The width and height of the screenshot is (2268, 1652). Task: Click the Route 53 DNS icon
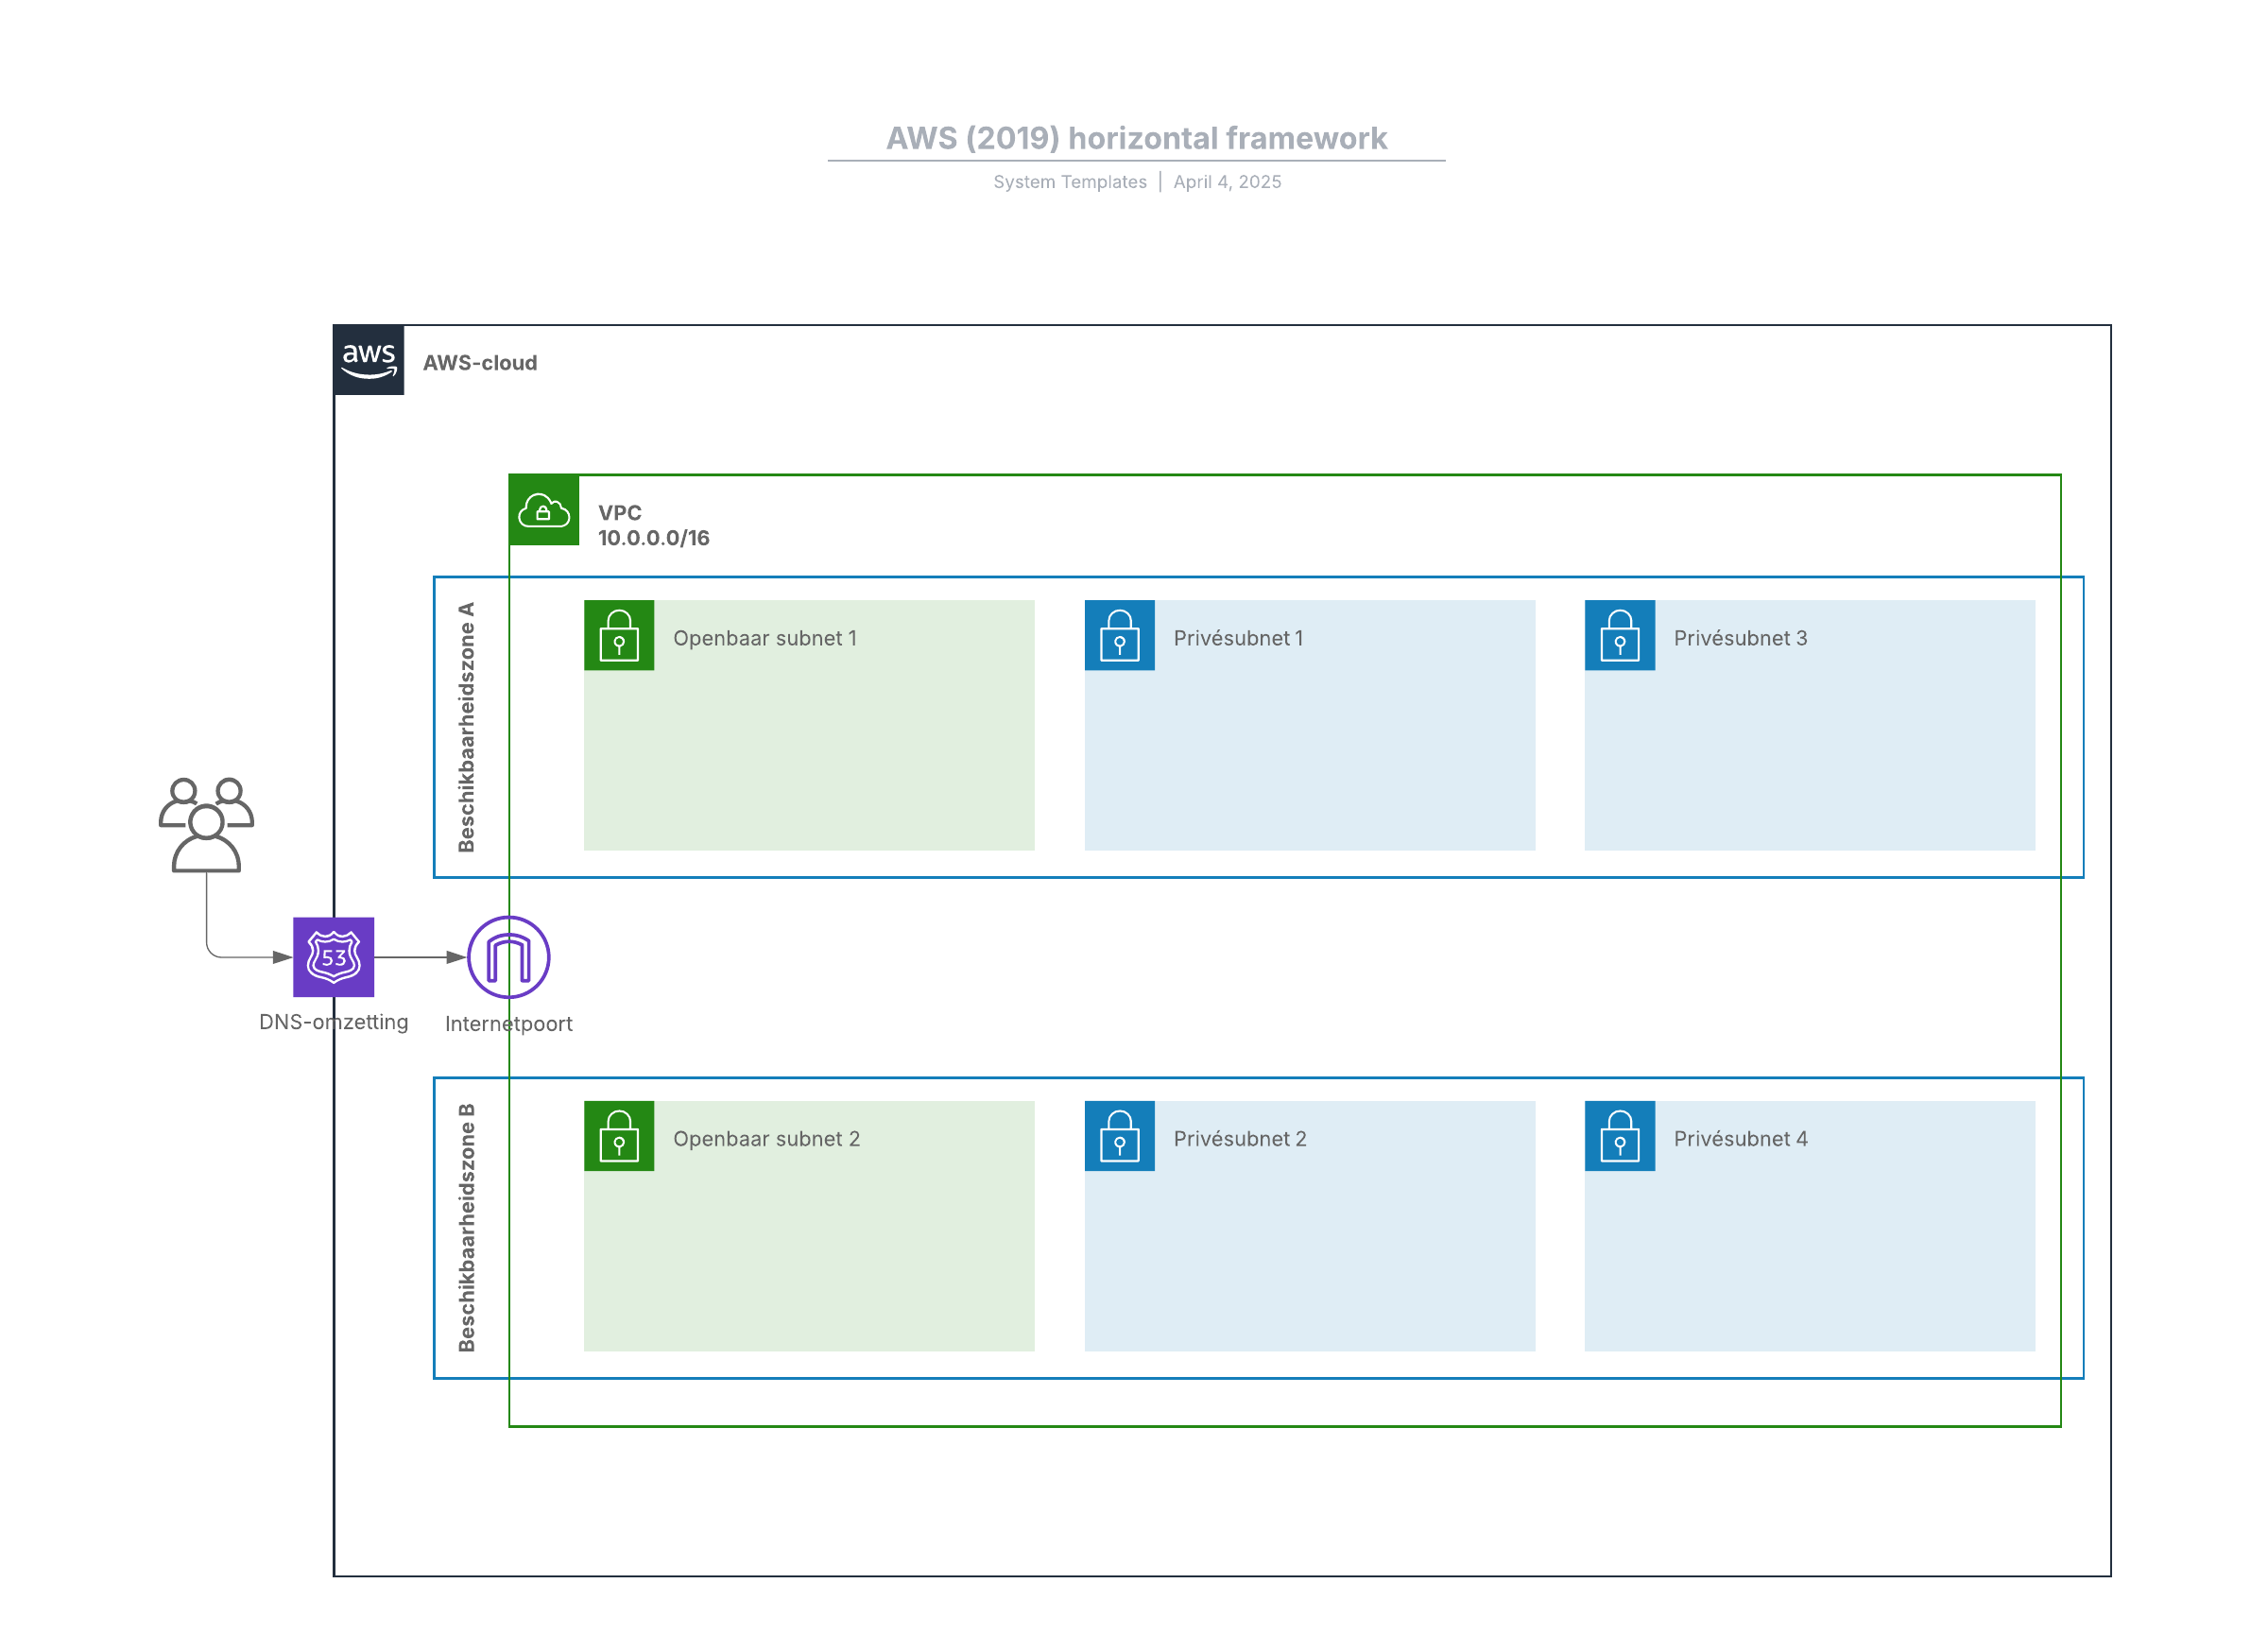[x=333, y=957]
